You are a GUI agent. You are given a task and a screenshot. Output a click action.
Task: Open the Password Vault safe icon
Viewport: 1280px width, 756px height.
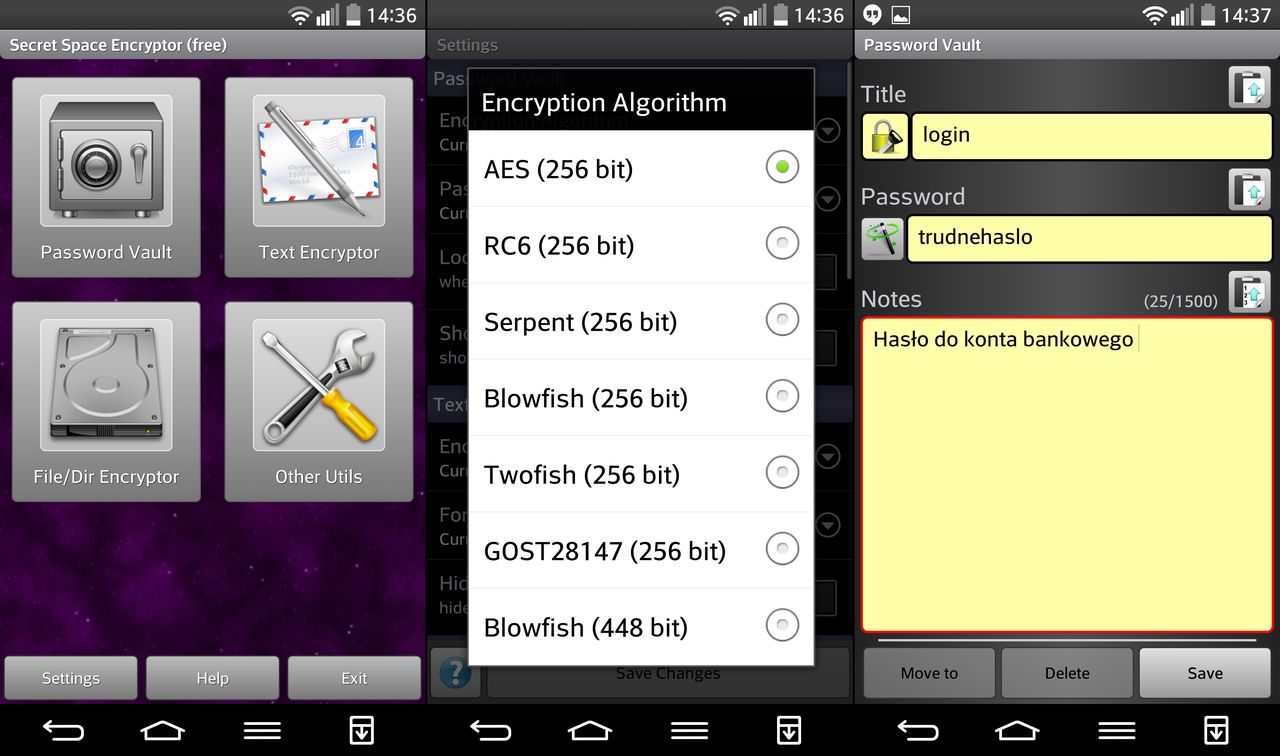106,160
